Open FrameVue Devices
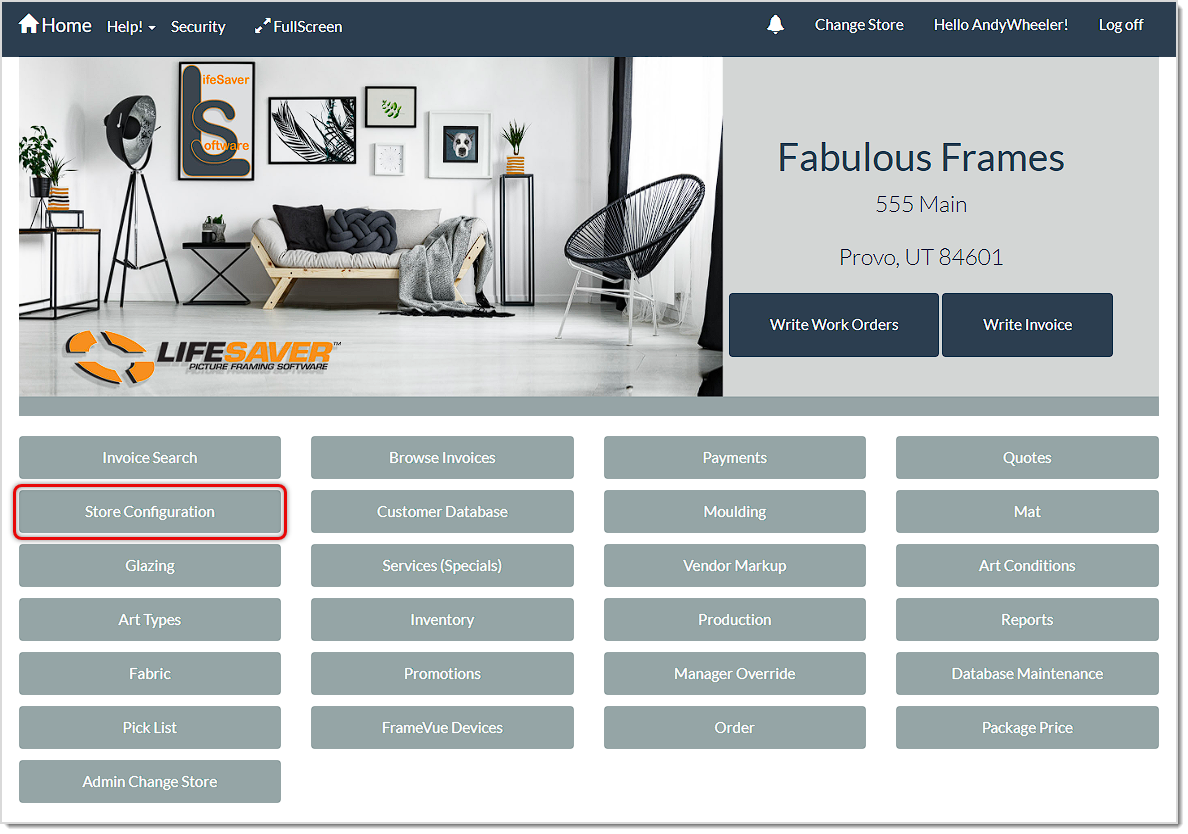 [442, 727]
